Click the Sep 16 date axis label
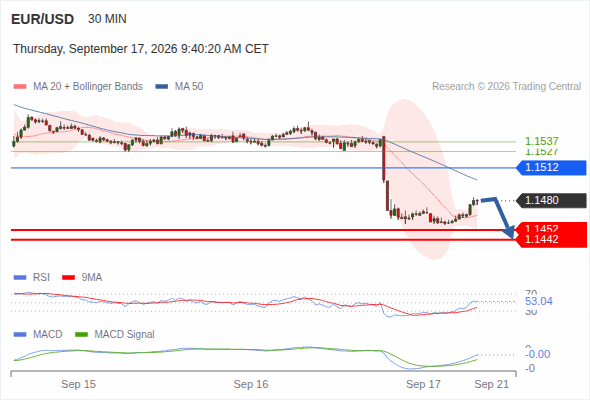This screenshot has height=400, width=590. (251, 384)
